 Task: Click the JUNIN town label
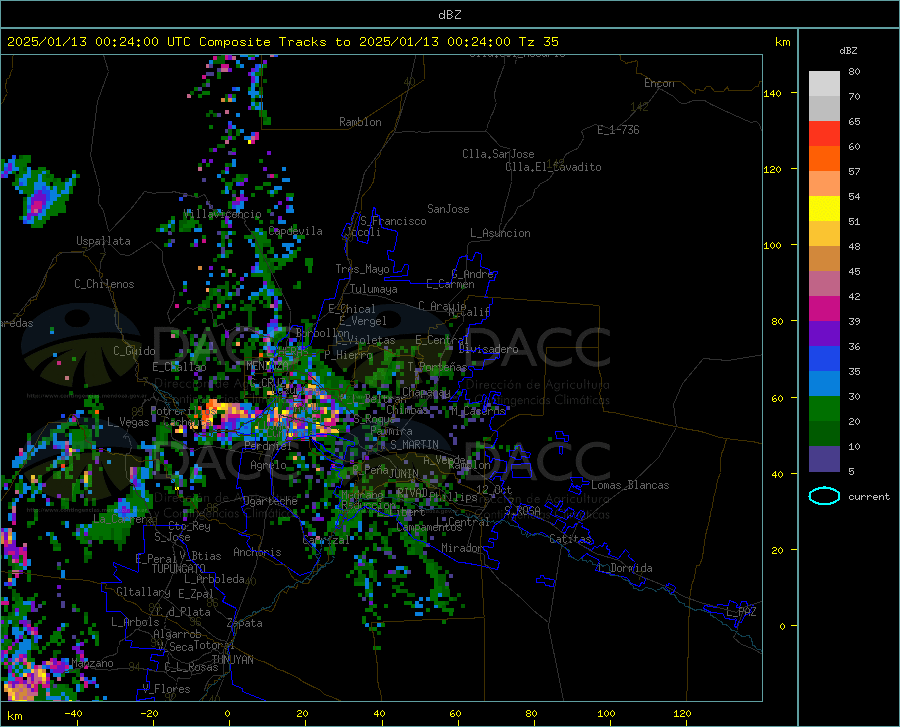[404, 473]
